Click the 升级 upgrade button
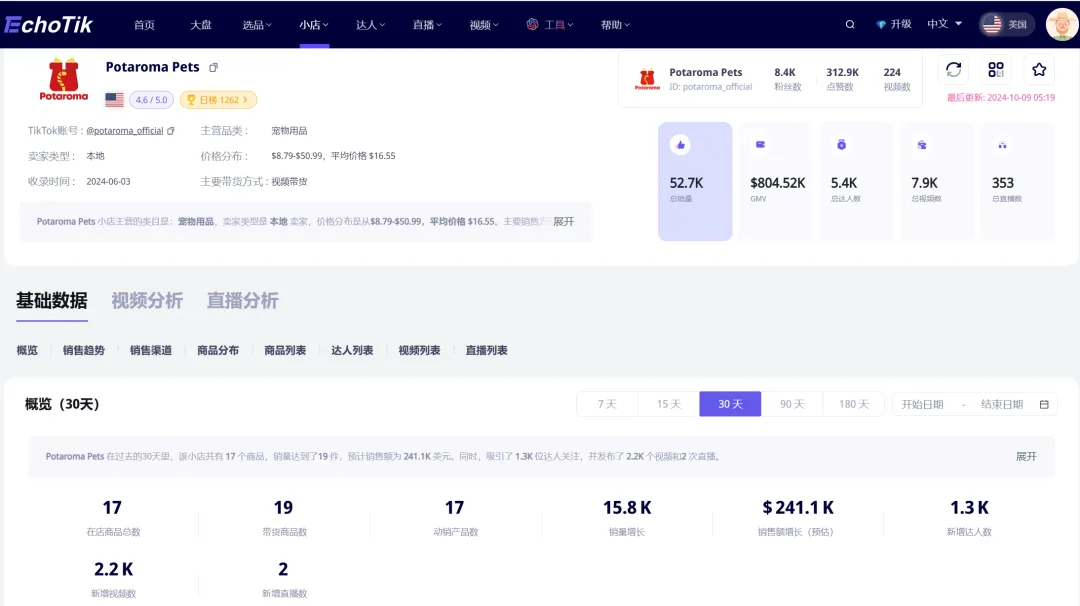 click(x=894, y=24)
